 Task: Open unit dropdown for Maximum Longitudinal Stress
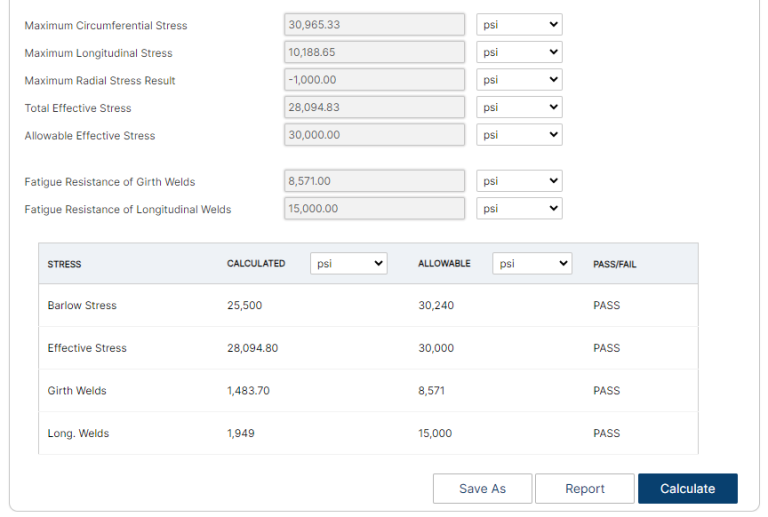[x=518, y=52]
